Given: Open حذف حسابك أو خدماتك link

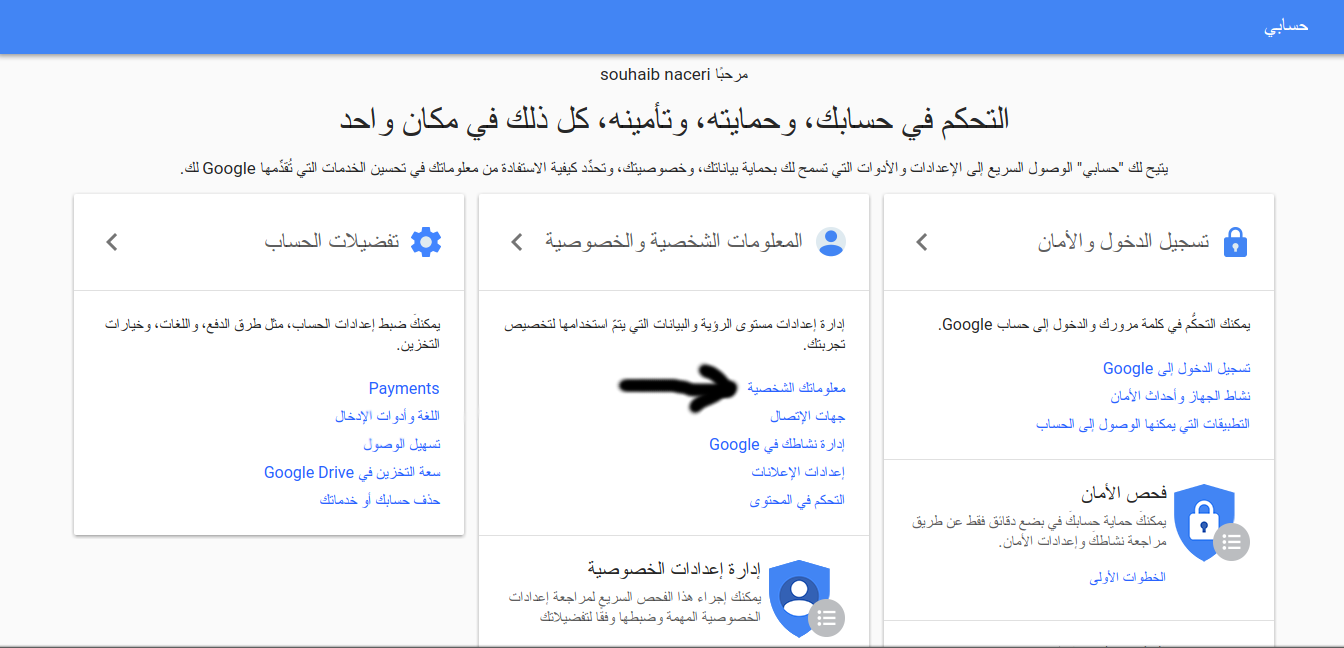Looking at the screenshot, I should click(380, 500).
